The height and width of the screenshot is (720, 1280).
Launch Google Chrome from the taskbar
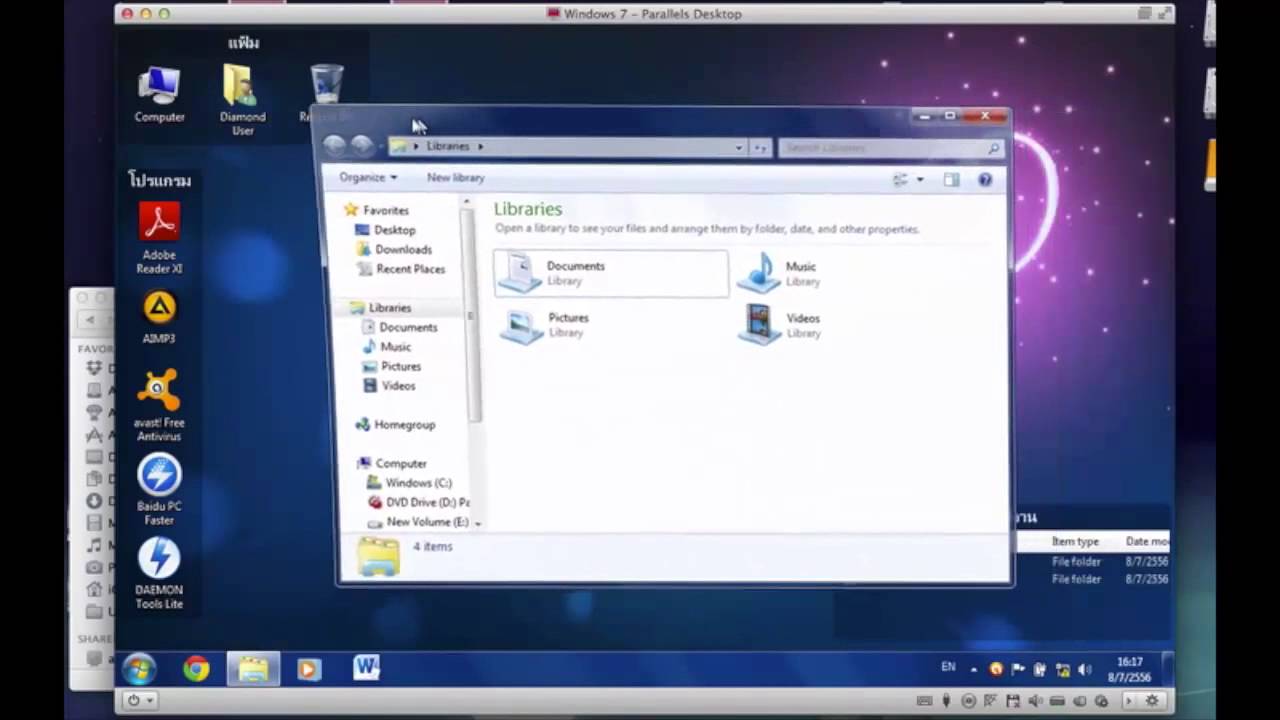196,669
